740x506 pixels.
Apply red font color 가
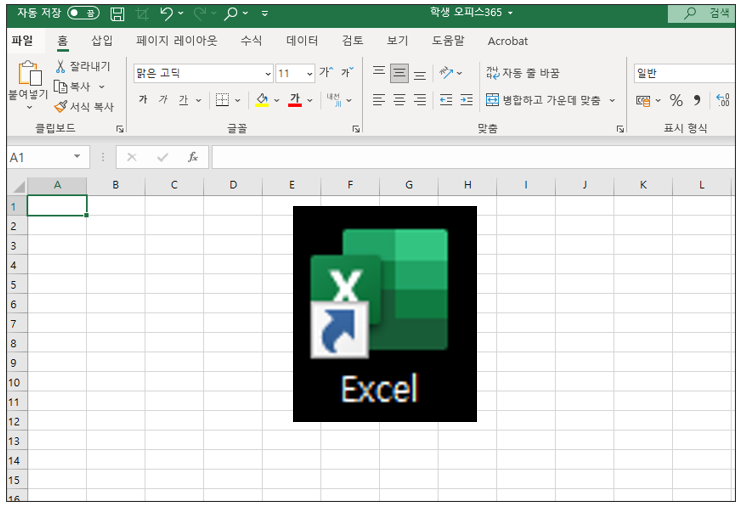tap(295, 100)
